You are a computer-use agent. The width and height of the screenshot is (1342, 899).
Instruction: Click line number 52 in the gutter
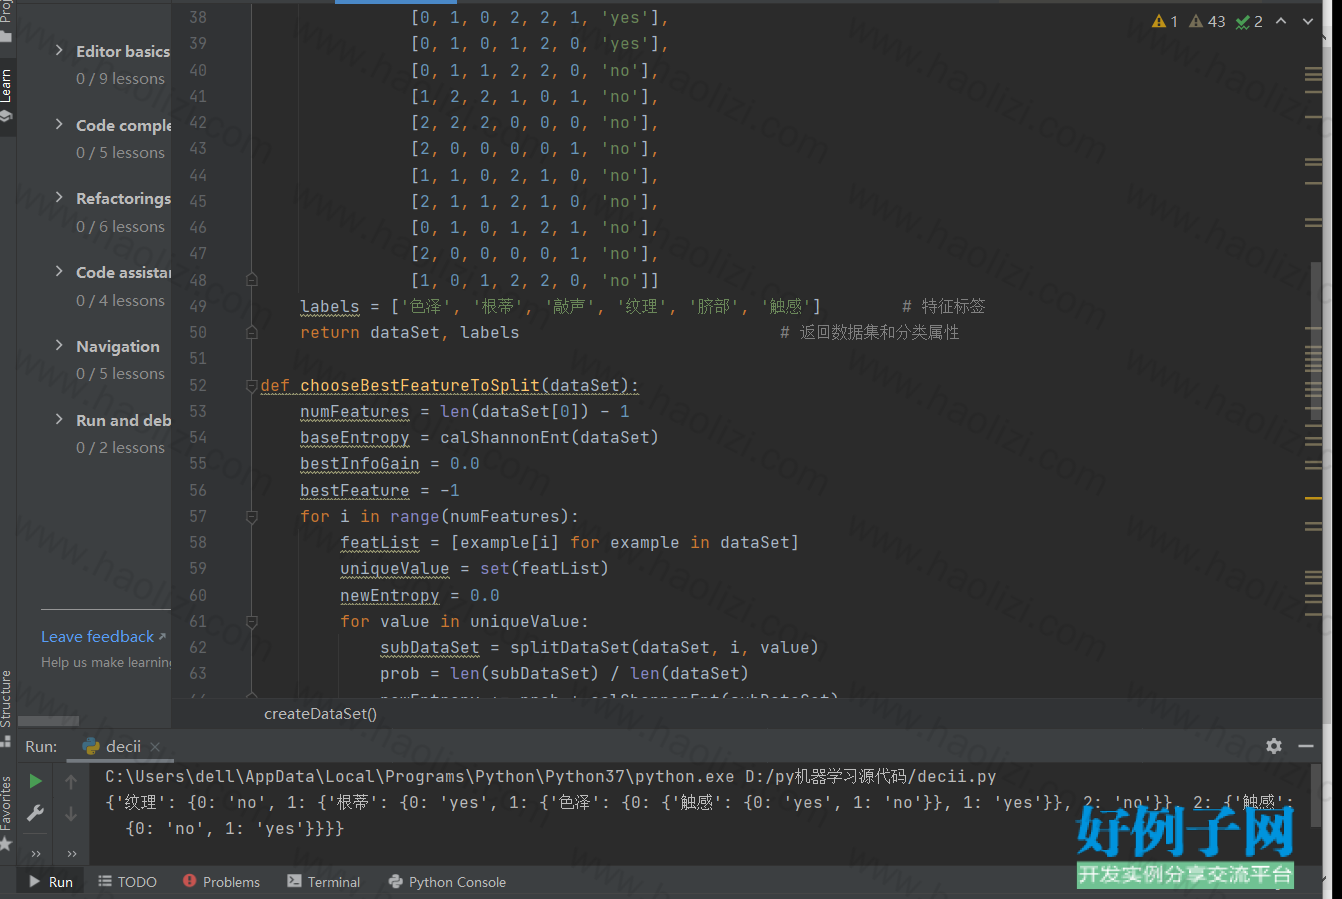198,385
